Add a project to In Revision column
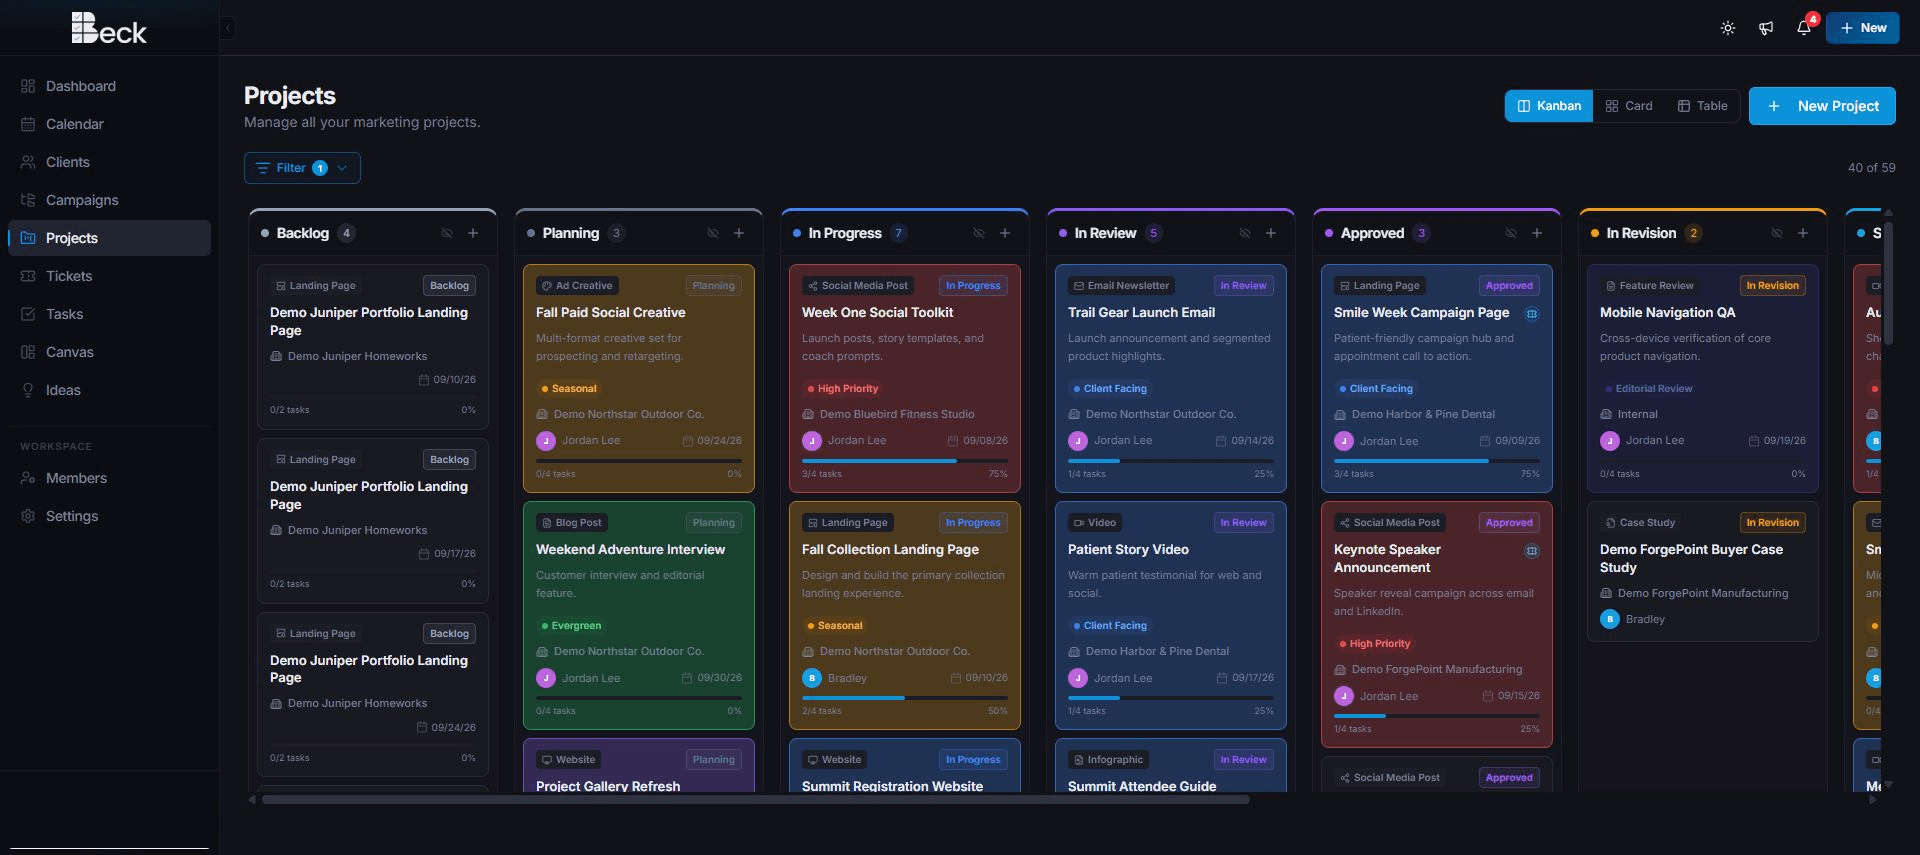The image size is (1920, 855). click(1803, 233)
